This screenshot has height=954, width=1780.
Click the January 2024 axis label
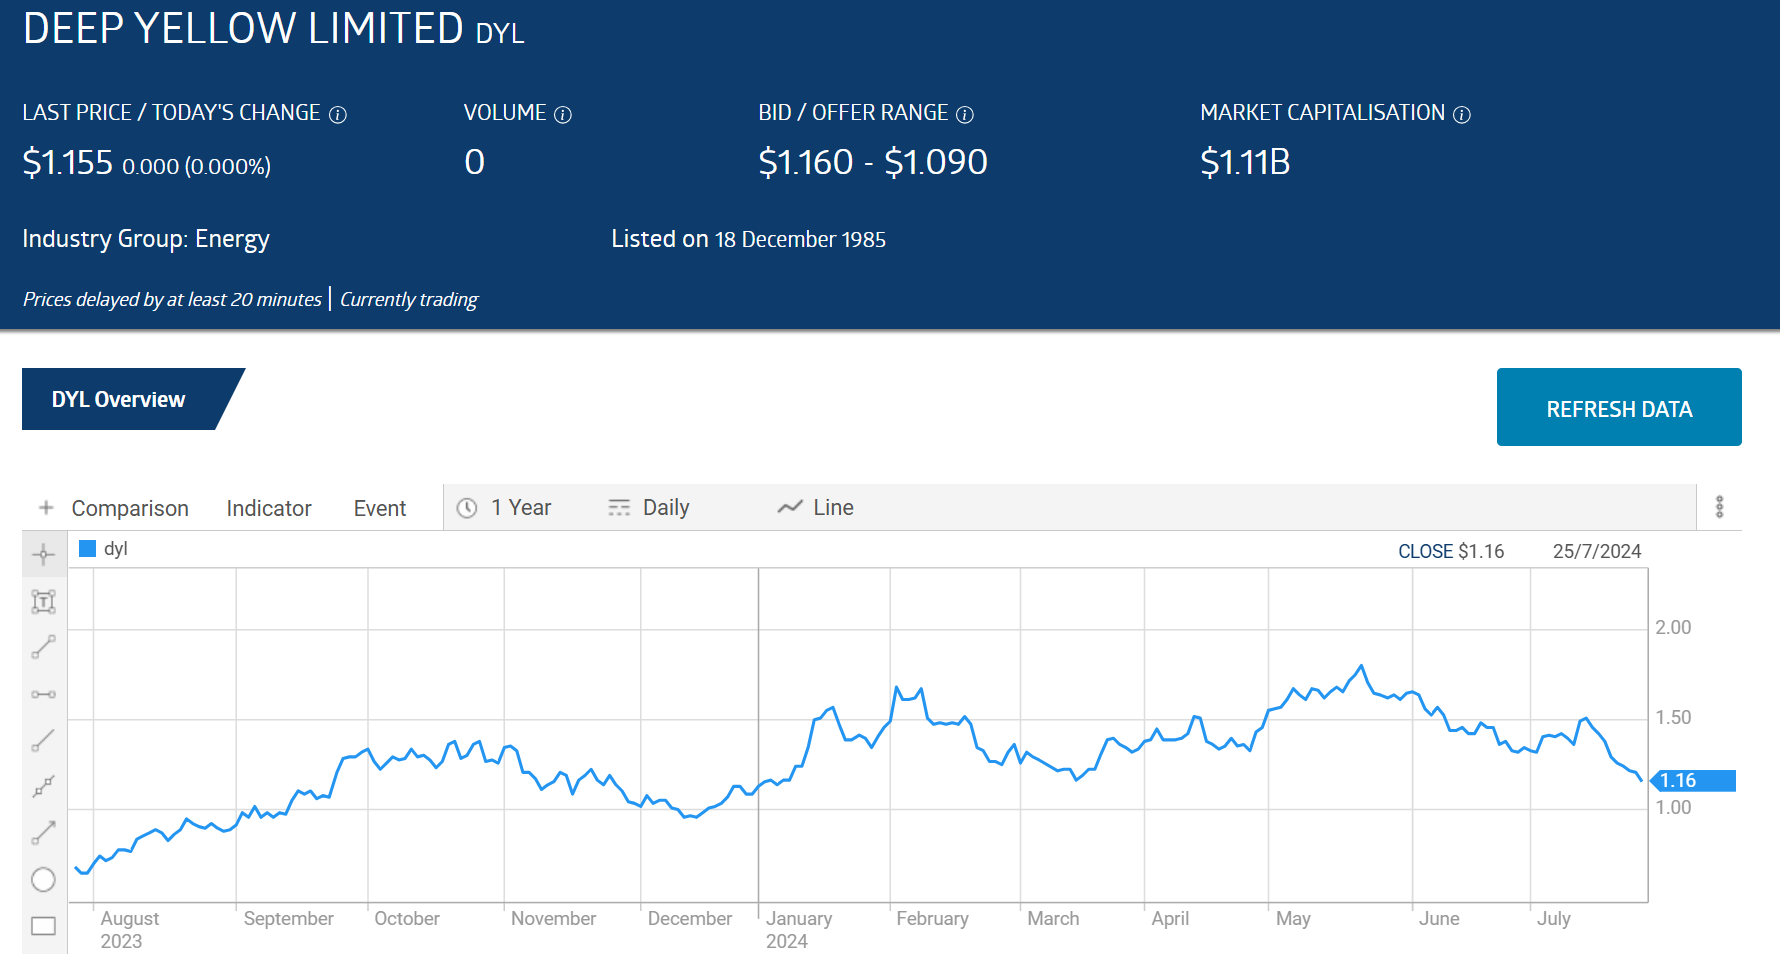click(x=799, y=929)
